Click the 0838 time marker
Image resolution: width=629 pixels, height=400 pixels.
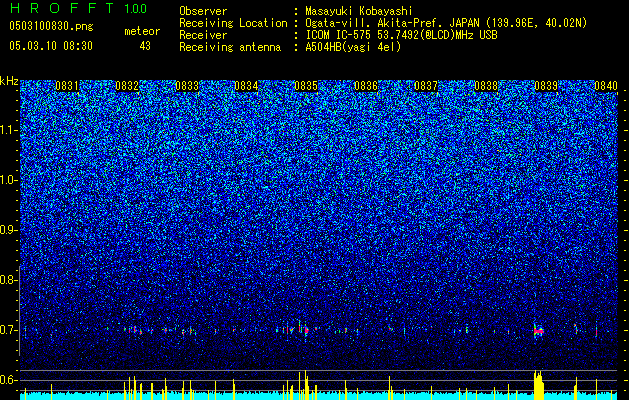[x=486, y=86]
